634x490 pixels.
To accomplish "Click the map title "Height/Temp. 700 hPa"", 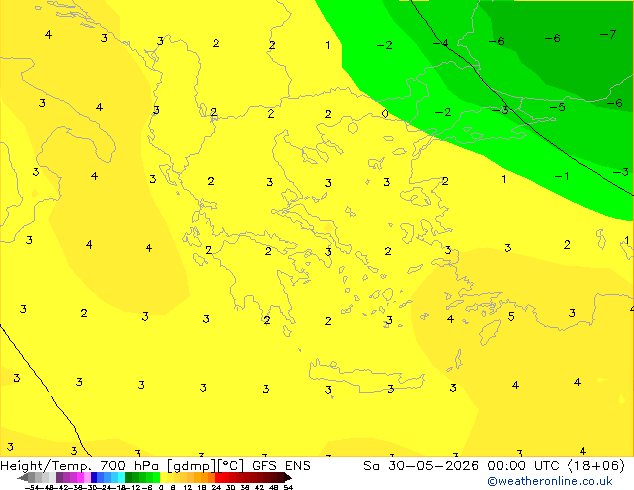I will point(79,466).
